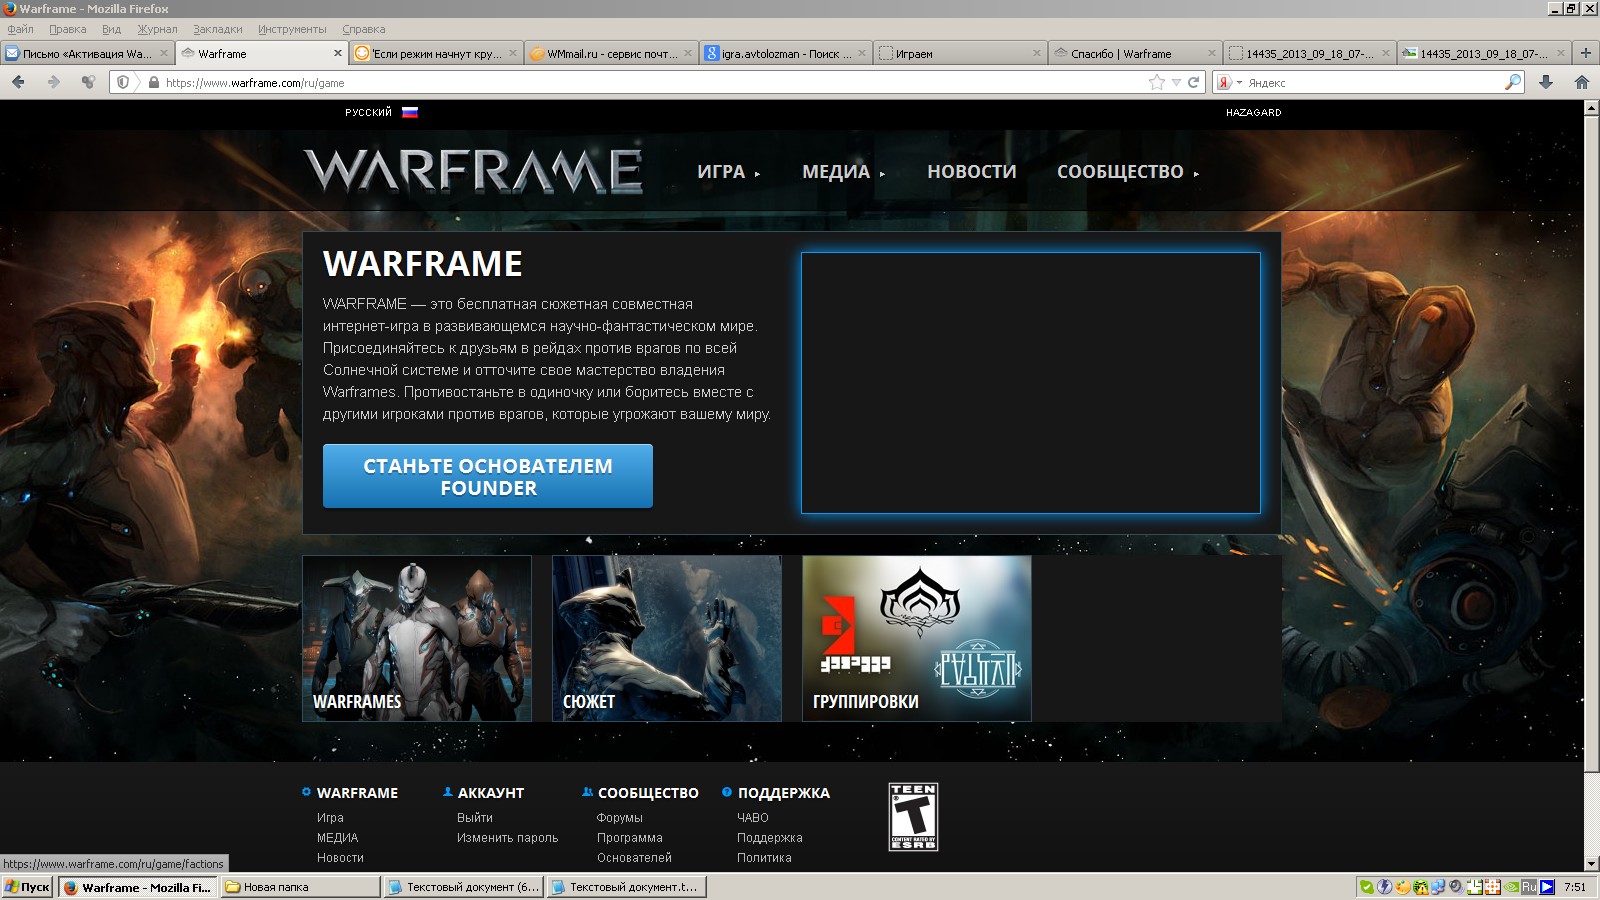Image resolution: width=1600 pixels, height=900 pixels.
Task: Click the browser forward arrow
Action: click(x=53, y=82)
